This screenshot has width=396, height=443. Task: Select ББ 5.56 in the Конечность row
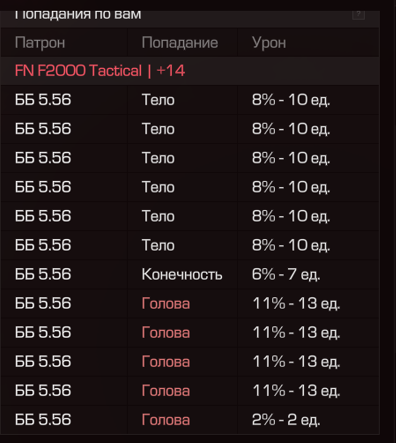(43, 274)
